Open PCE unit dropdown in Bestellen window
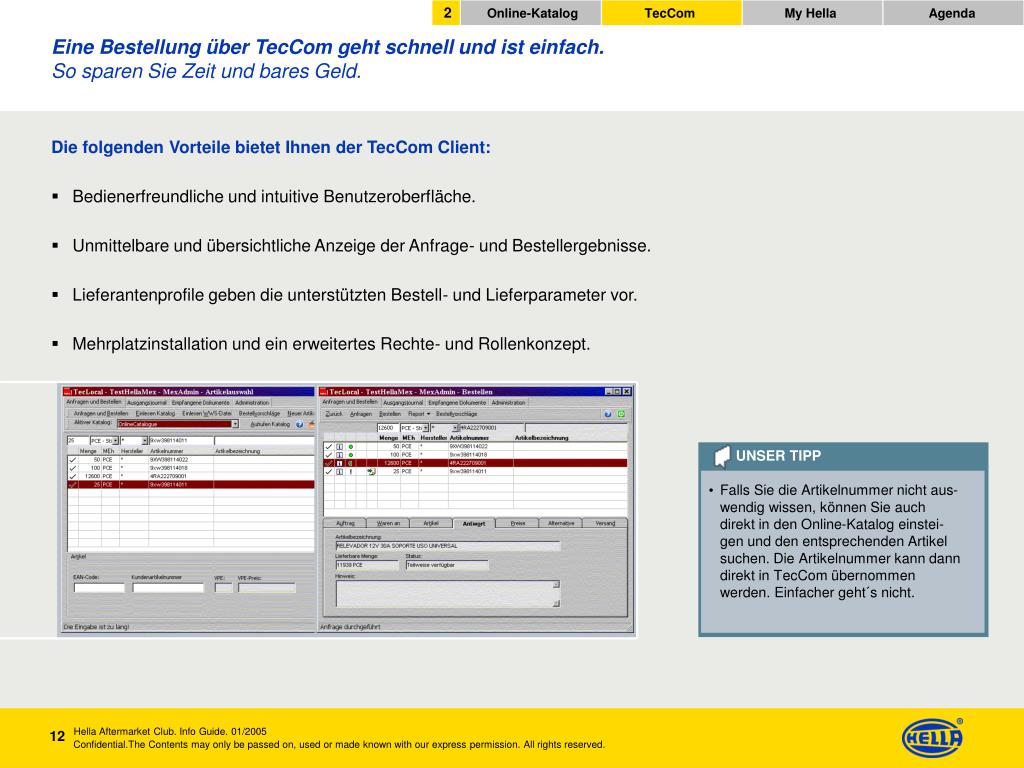This screenshot has height=768, width=1024. tap(426, 428)
